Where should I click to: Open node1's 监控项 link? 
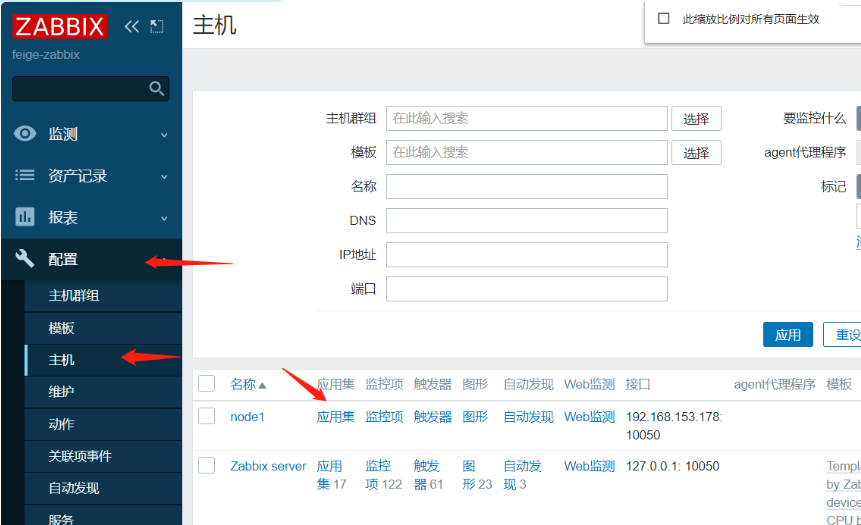coord(384,417)
